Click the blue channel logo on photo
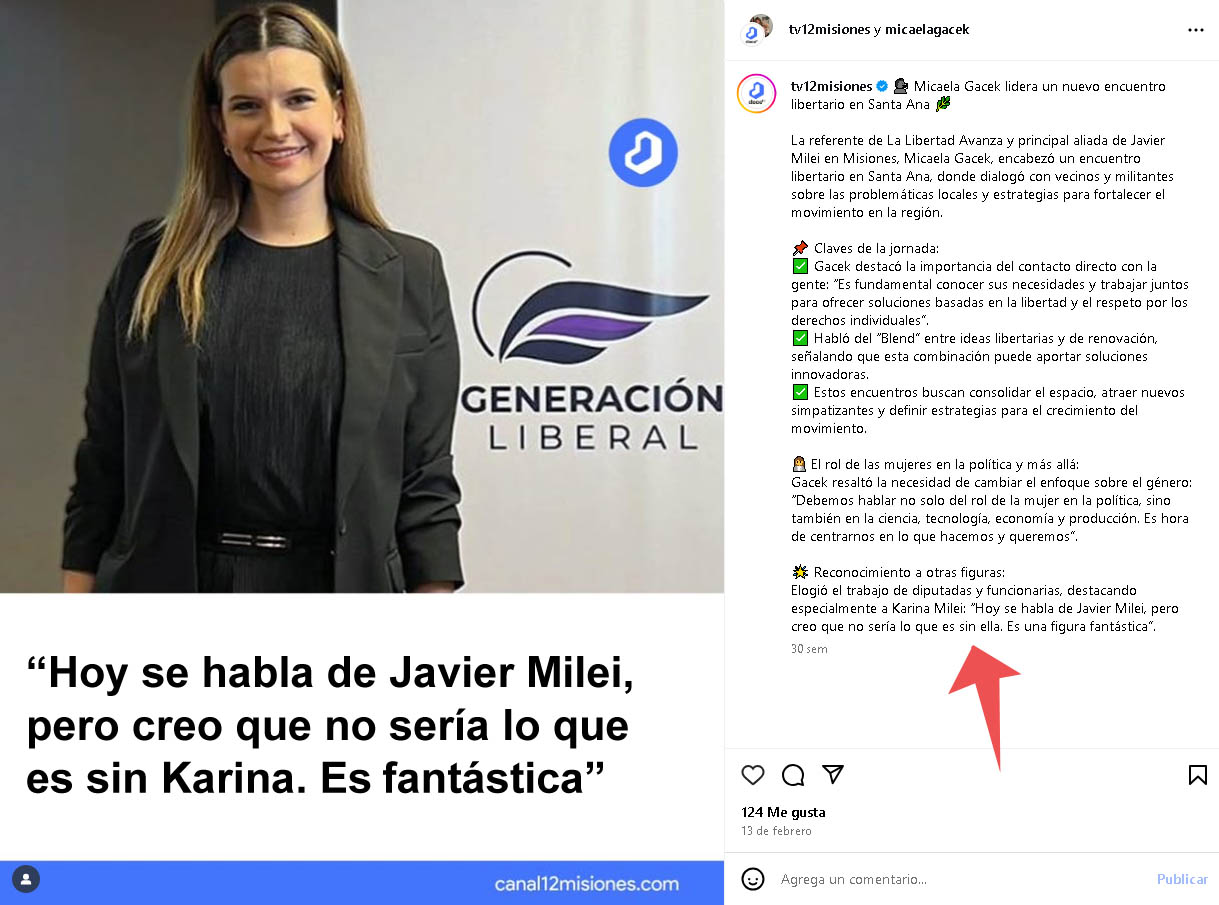Screen dimensions: 1219x905 [x=643, y=153]
